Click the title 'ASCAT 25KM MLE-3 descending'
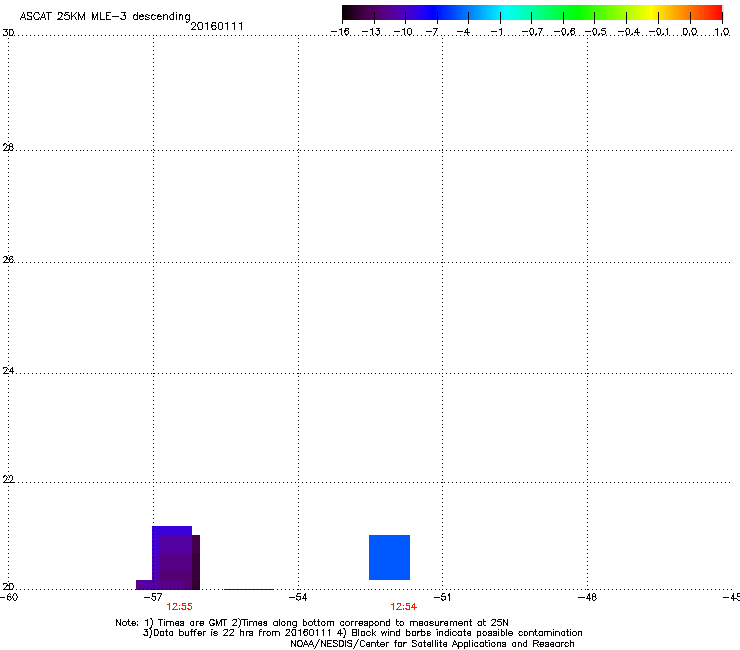 [x=105, y=16]
